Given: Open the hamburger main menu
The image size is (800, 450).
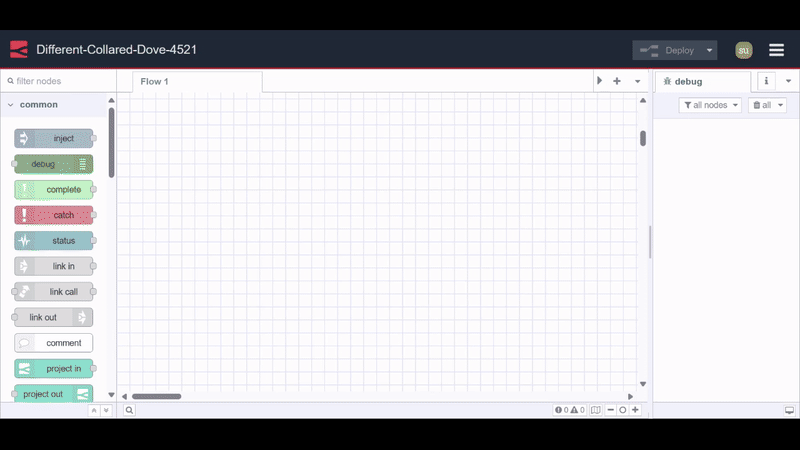Looking at the screenshot, I should point(777,50).
